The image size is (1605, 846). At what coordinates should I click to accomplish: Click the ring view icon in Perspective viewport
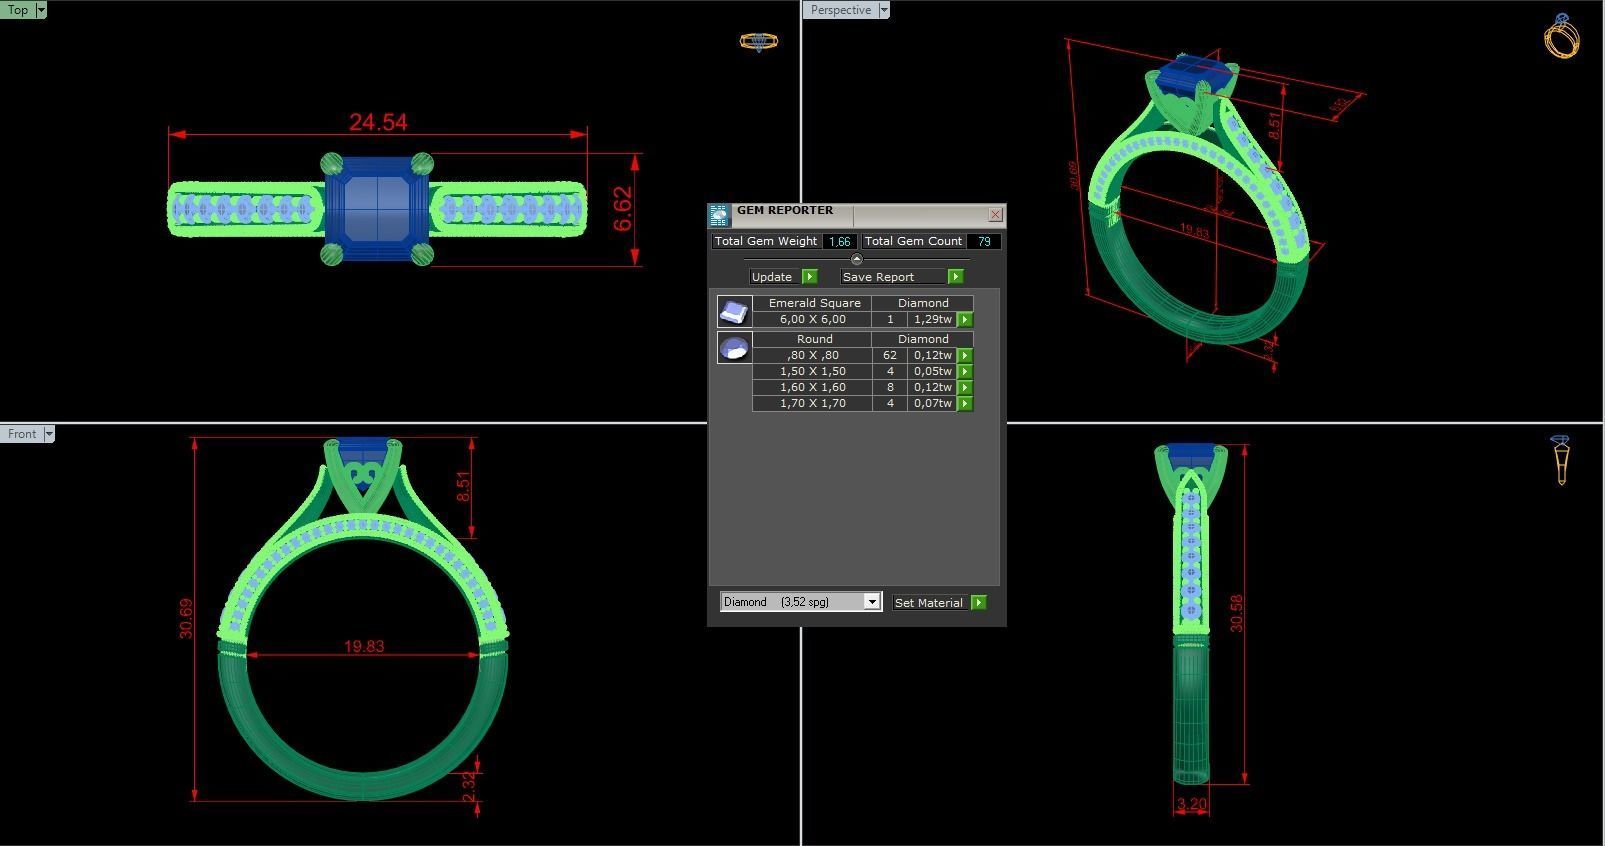(1561, 36)
